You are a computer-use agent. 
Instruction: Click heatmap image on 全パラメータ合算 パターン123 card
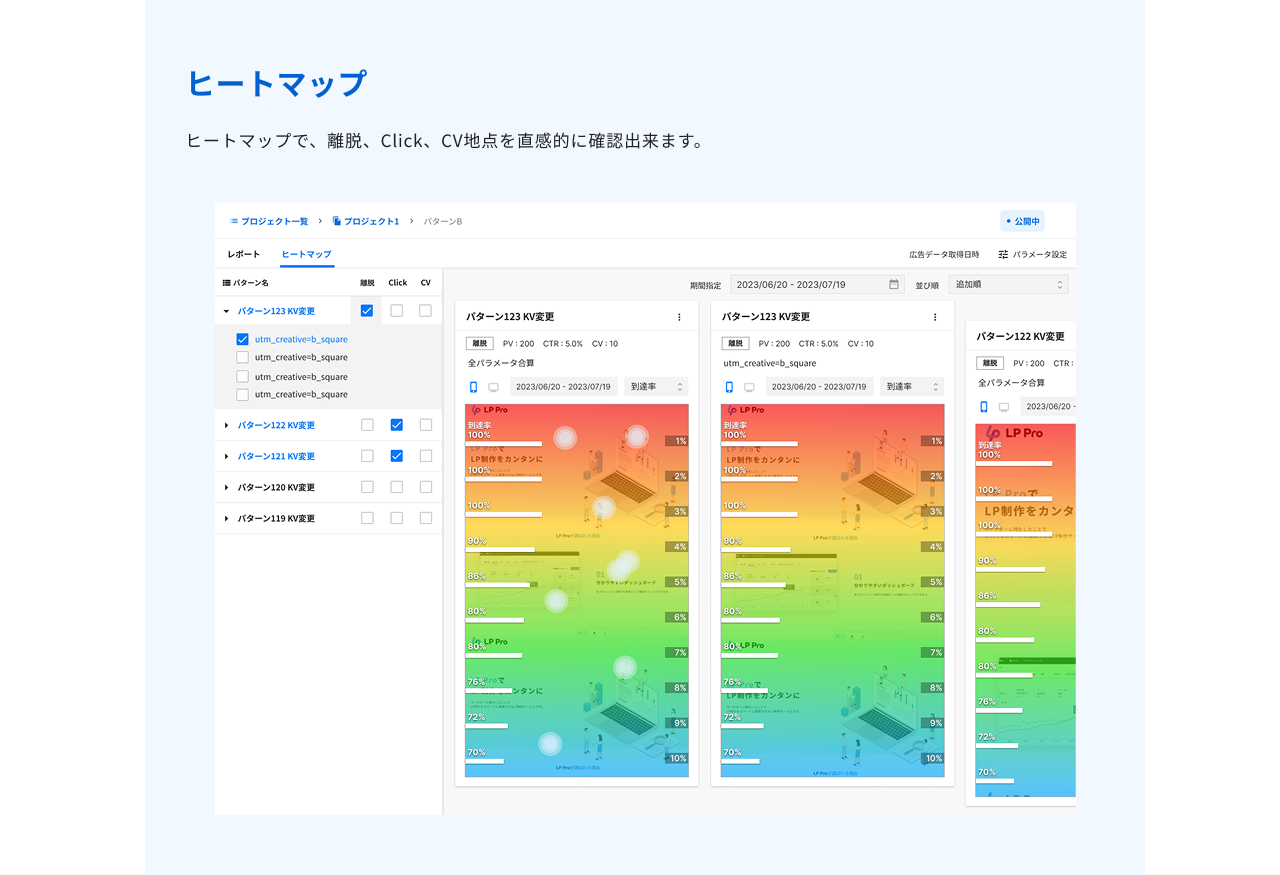point(577,590)
